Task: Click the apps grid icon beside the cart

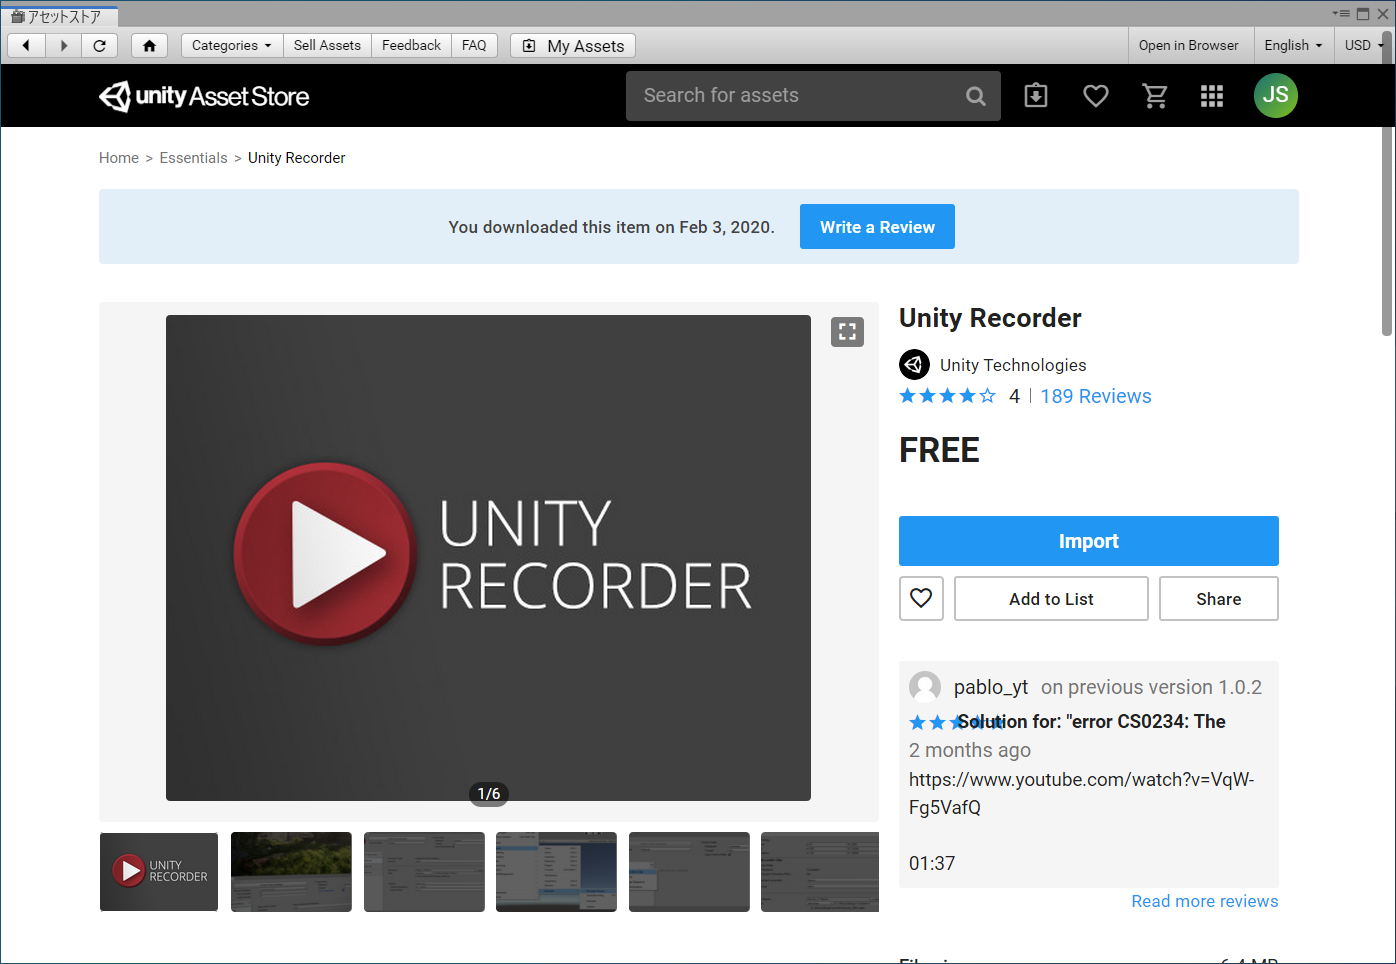Action: point(1212,95)
